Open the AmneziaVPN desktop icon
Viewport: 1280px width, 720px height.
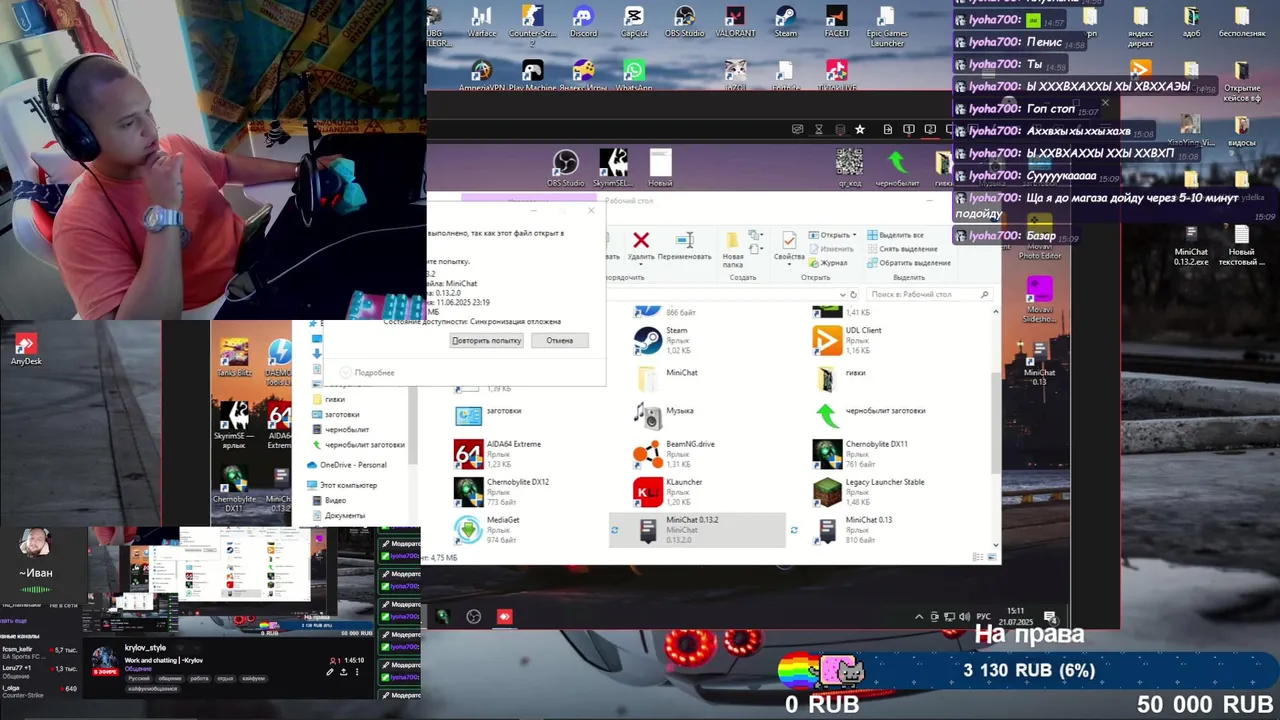[x=481, y=76]
